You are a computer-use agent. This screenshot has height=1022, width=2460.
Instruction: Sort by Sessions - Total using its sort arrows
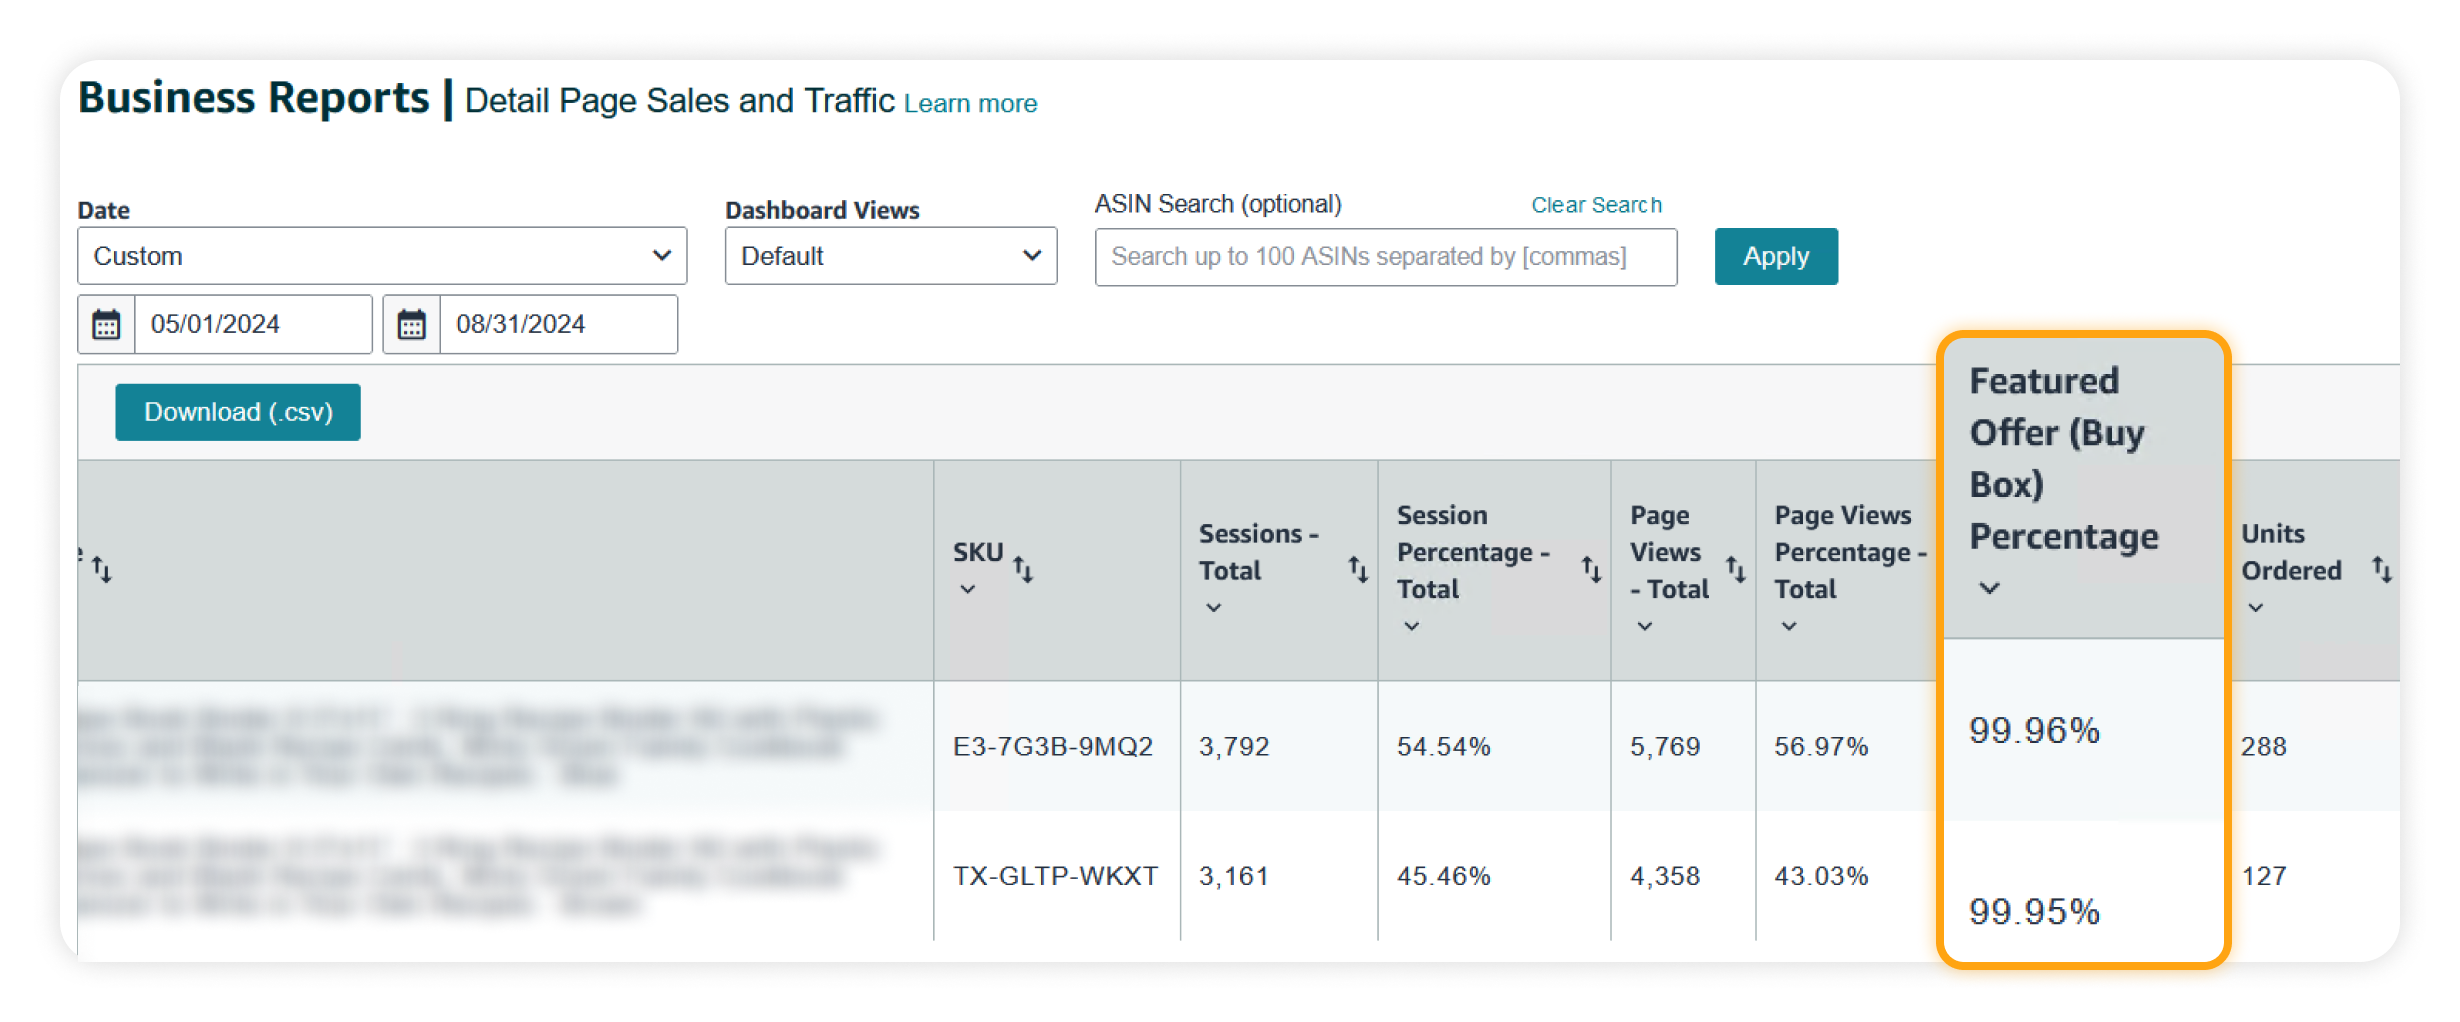point(1357,568)
